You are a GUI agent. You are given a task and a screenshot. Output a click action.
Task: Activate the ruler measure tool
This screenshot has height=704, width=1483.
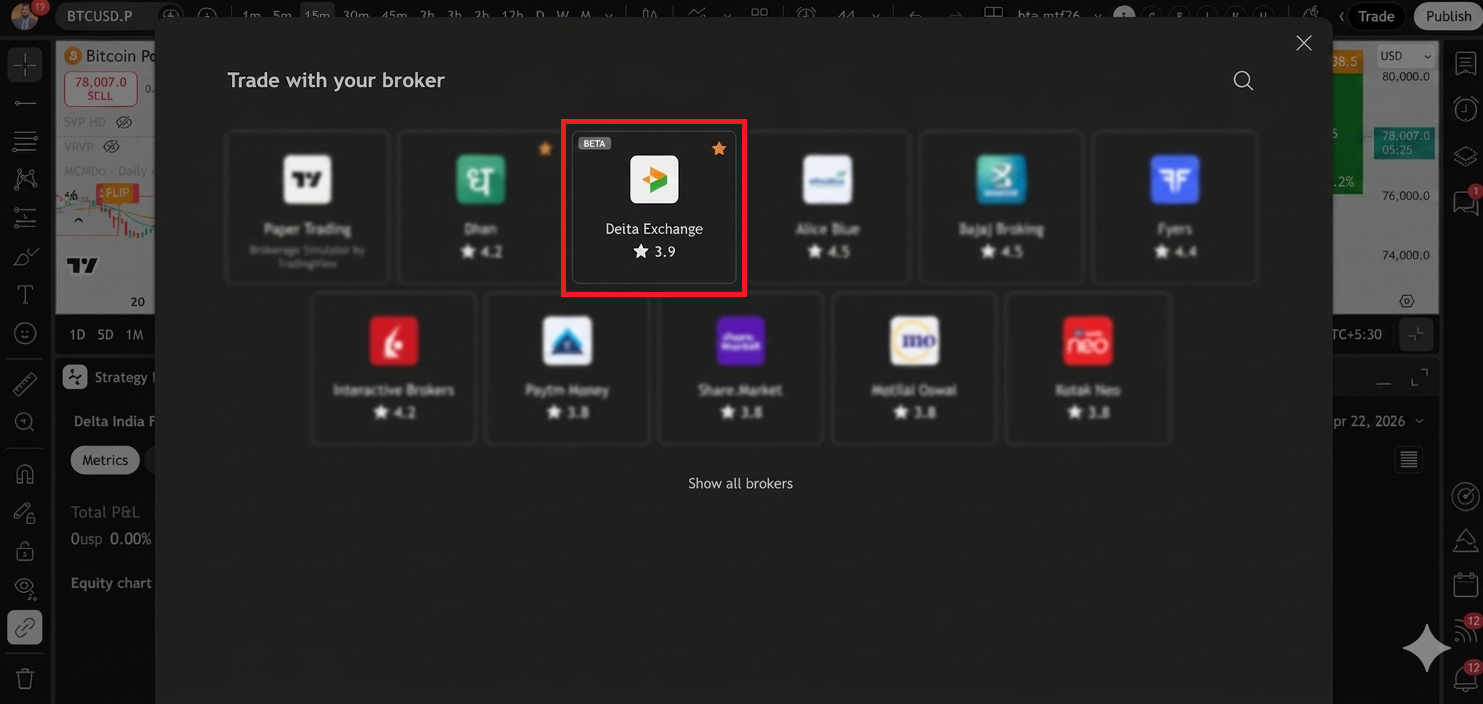click(x=25, y=384)
